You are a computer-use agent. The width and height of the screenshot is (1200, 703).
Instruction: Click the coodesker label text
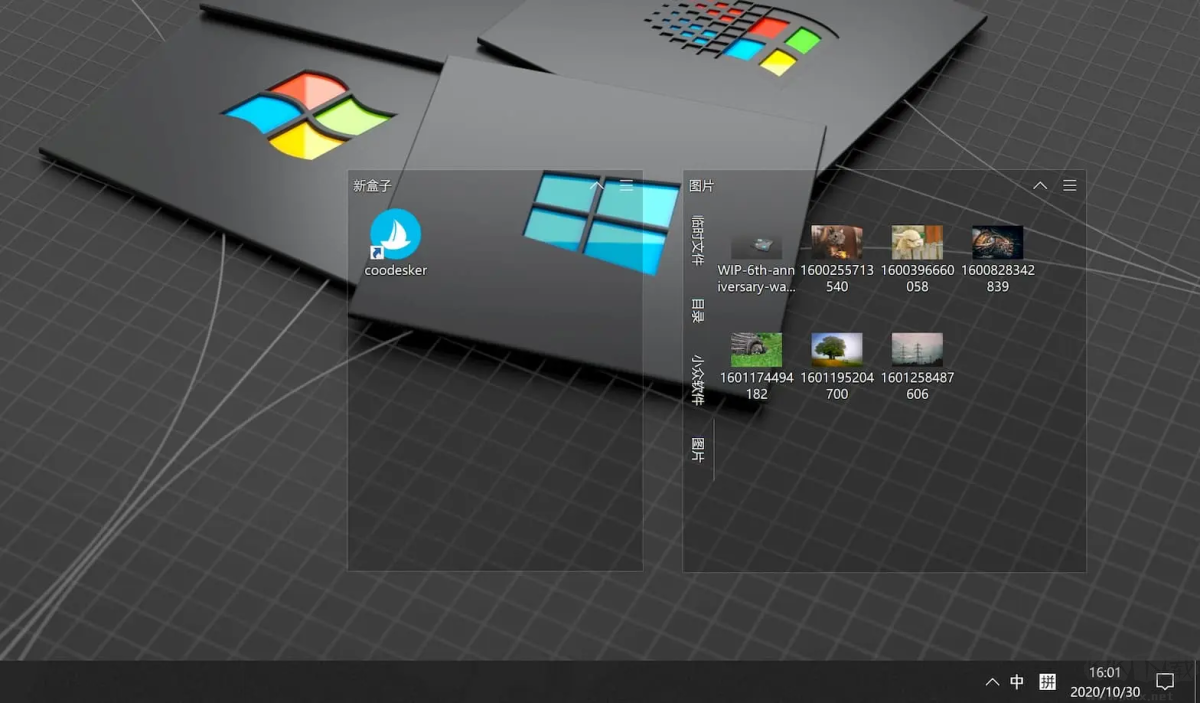click(x=395, y=270)
